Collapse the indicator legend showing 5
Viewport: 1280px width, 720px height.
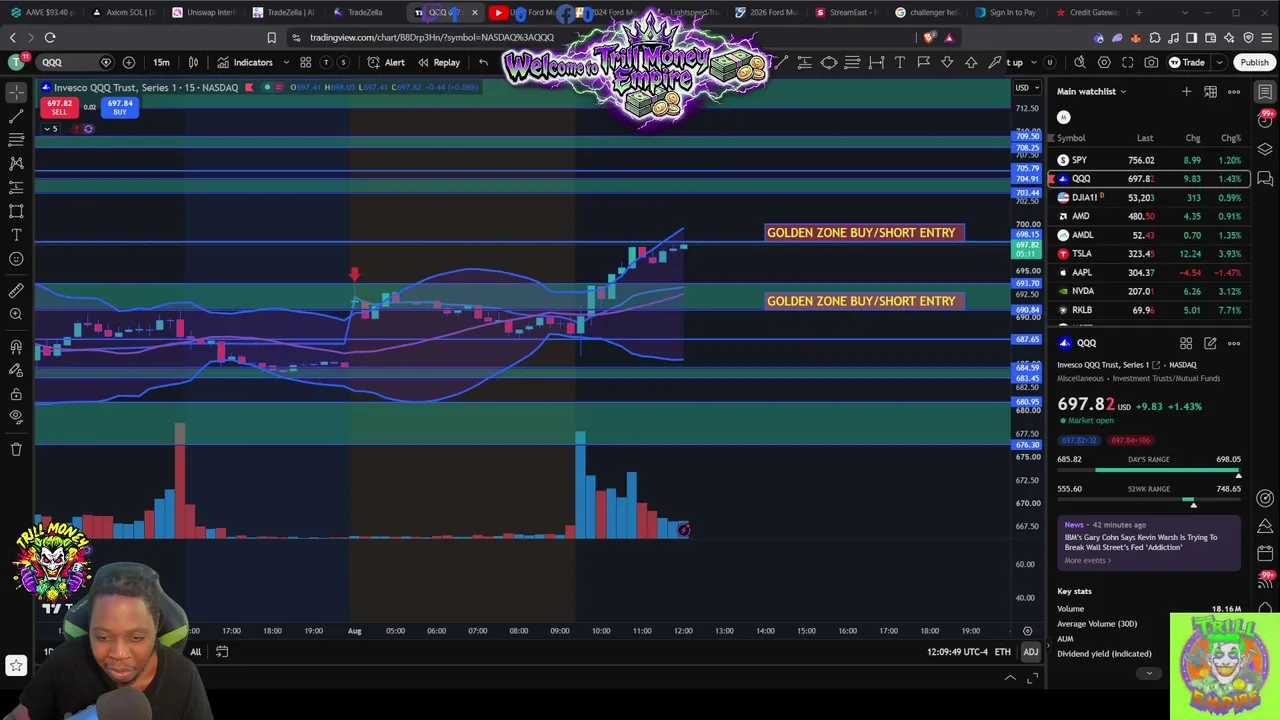pyautogui.click(x=49, y=129)
